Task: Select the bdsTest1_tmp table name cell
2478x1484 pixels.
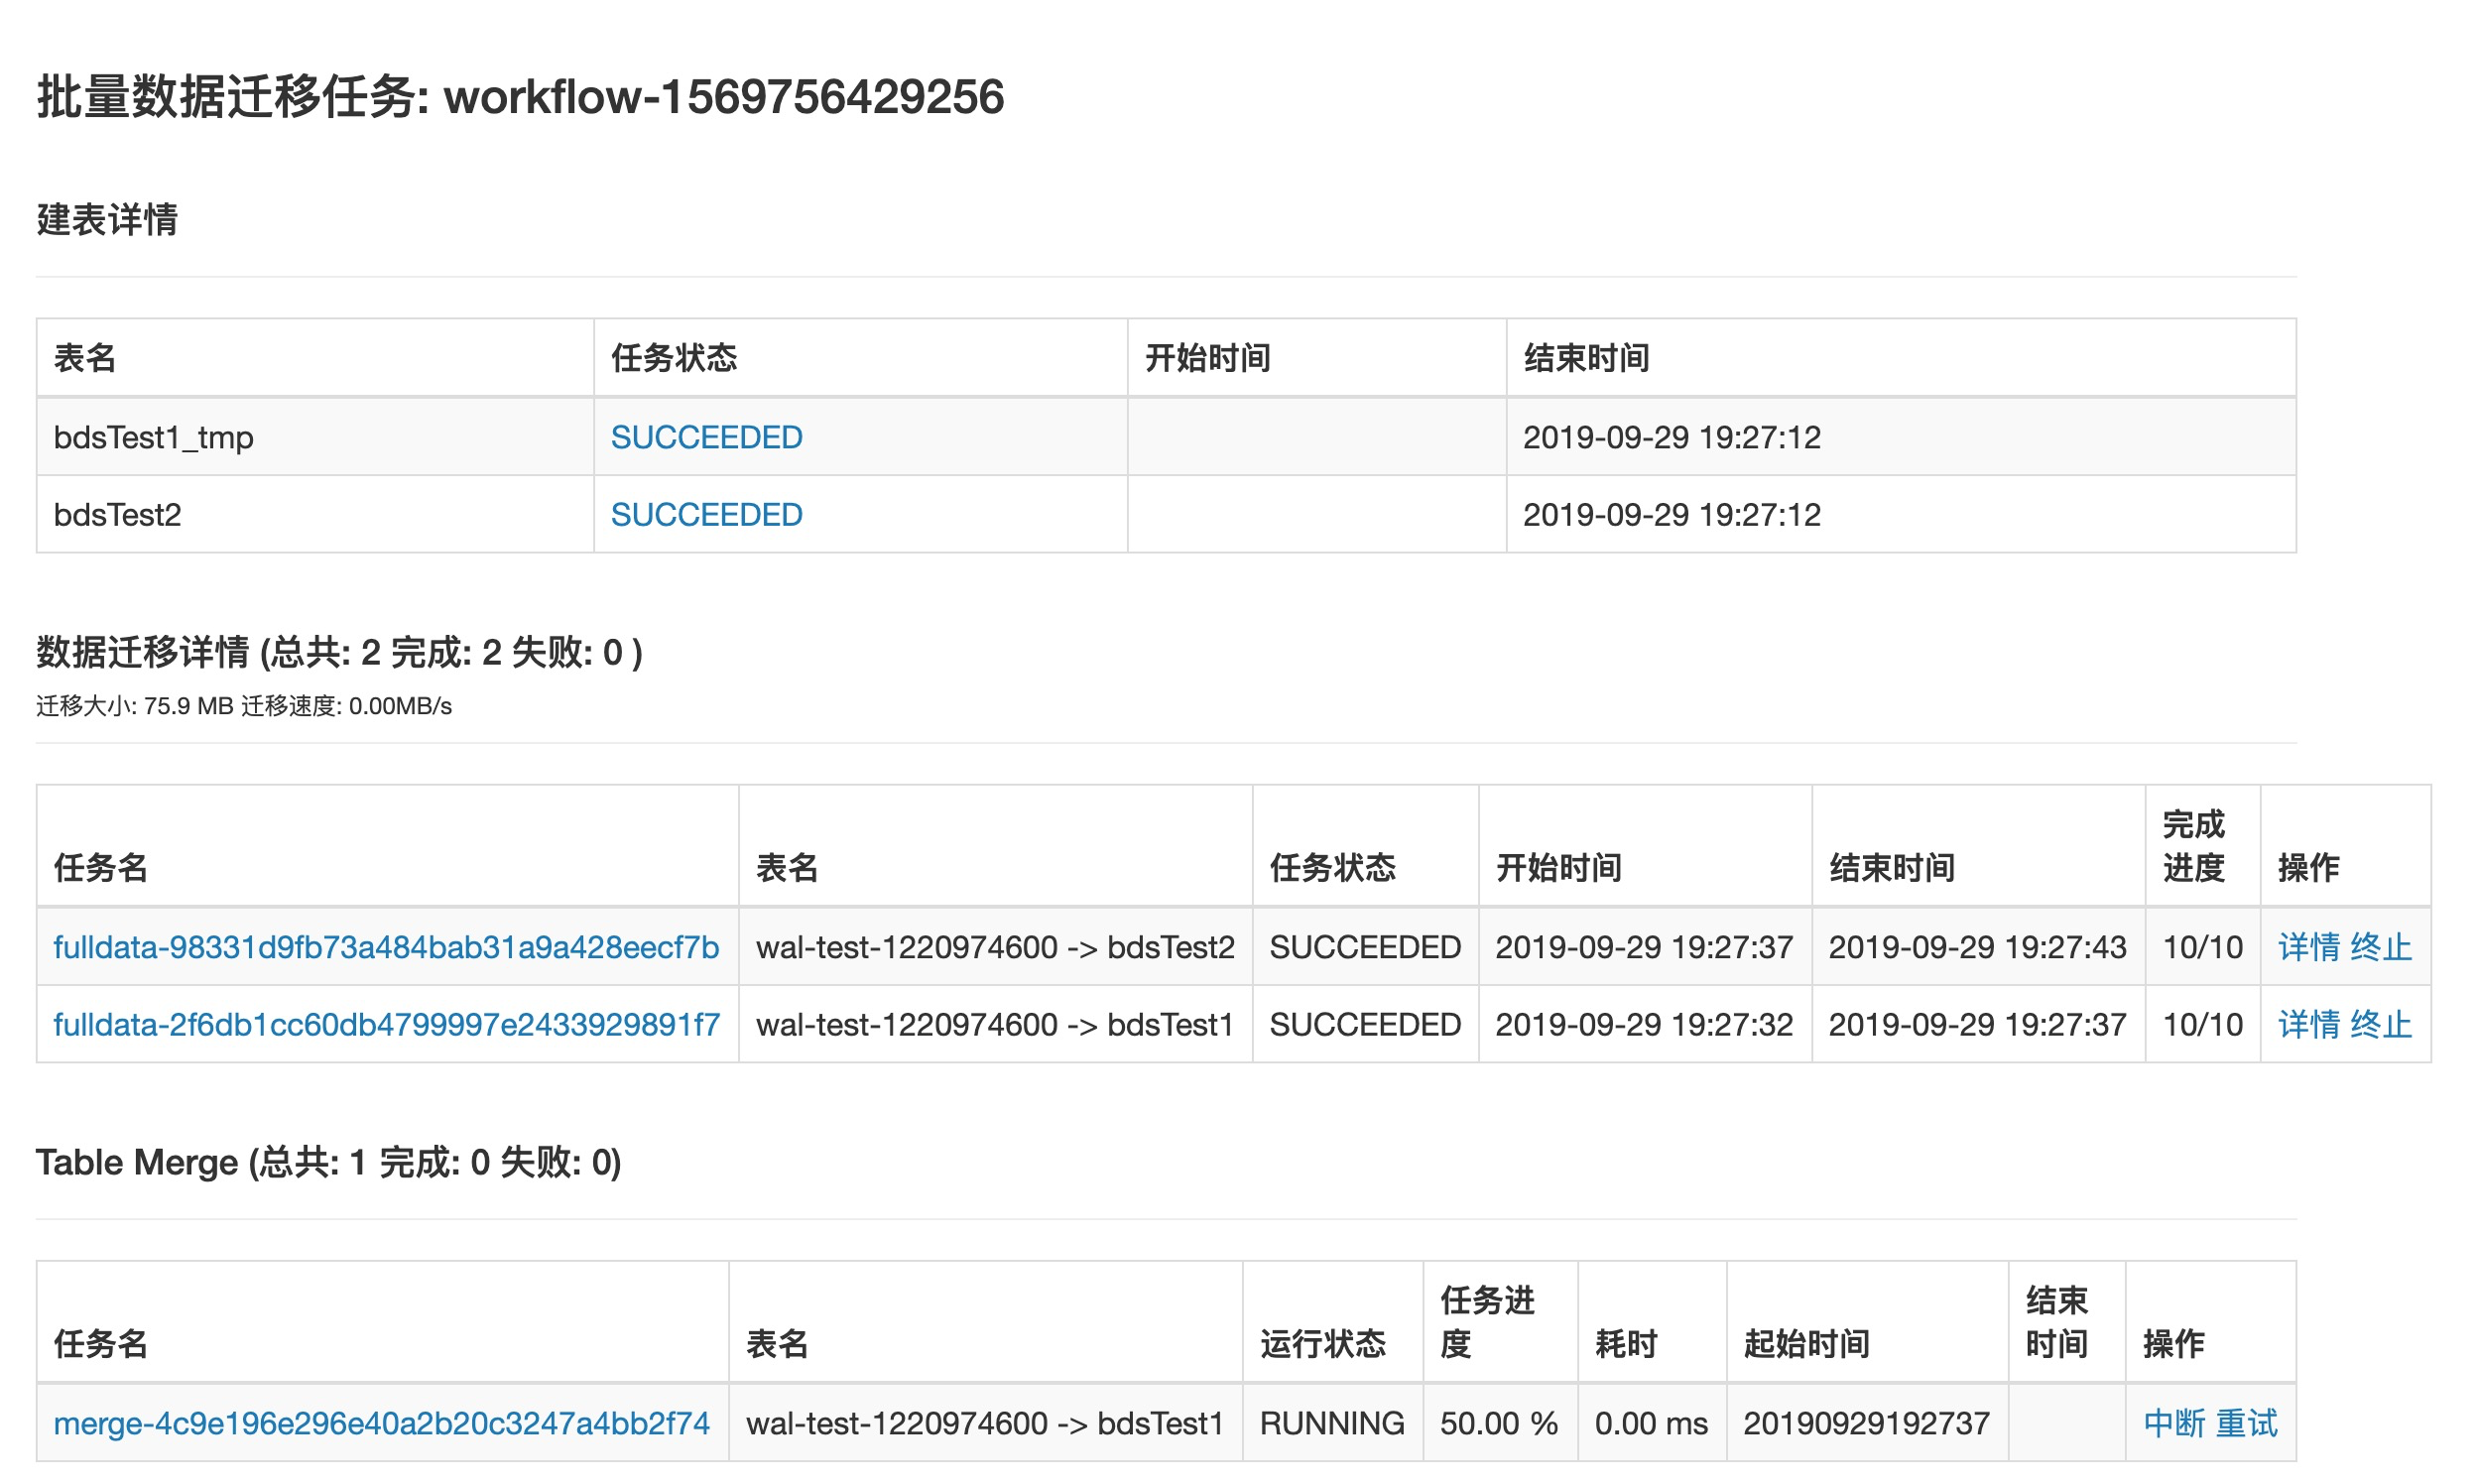Action: tap(315, 437)
